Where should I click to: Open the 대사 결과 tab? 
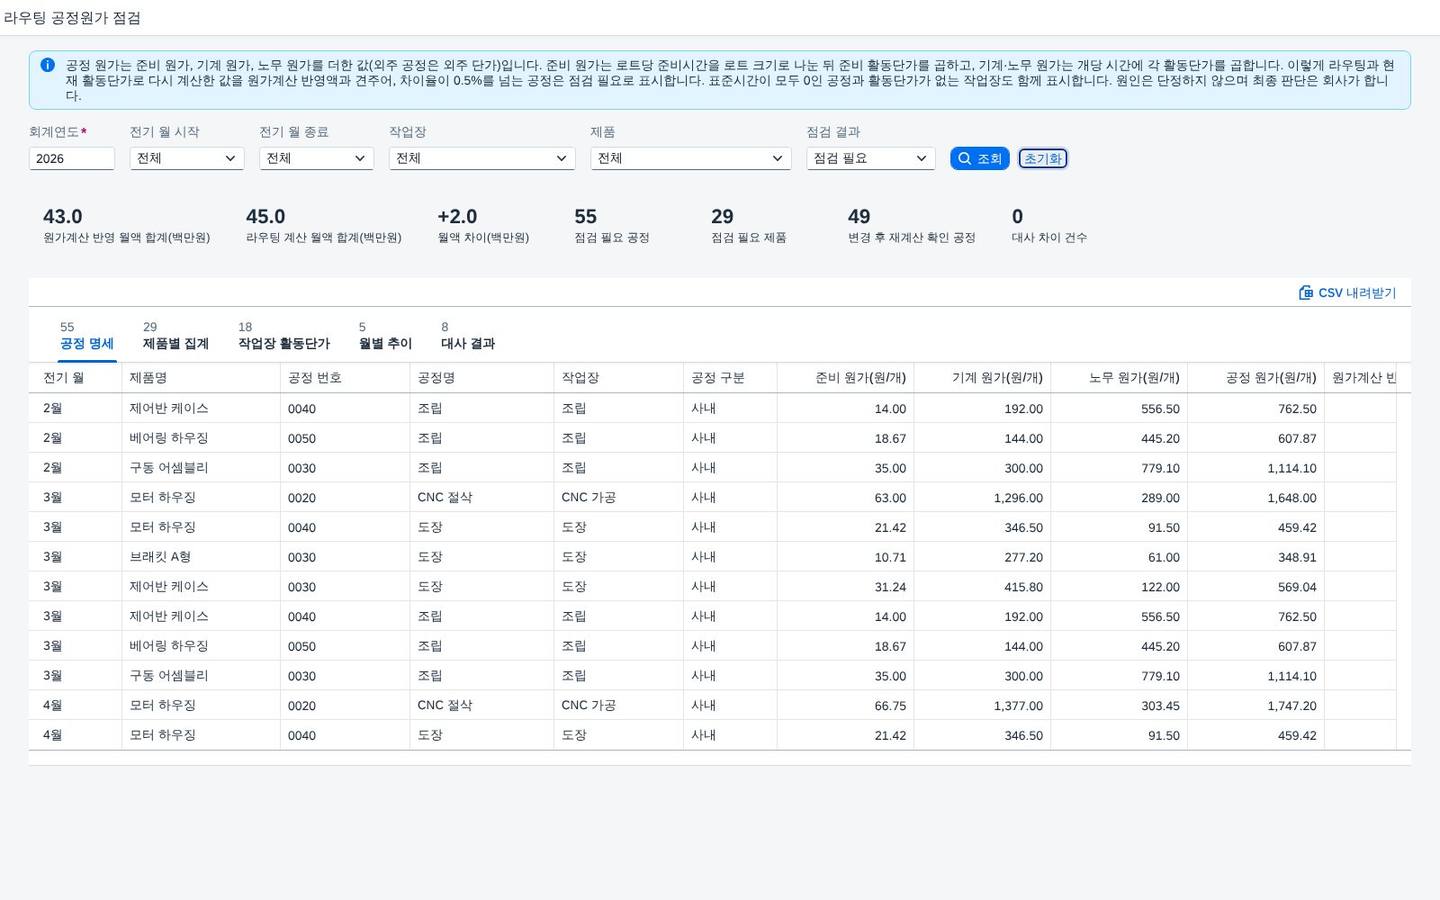[x=468, y=336]
